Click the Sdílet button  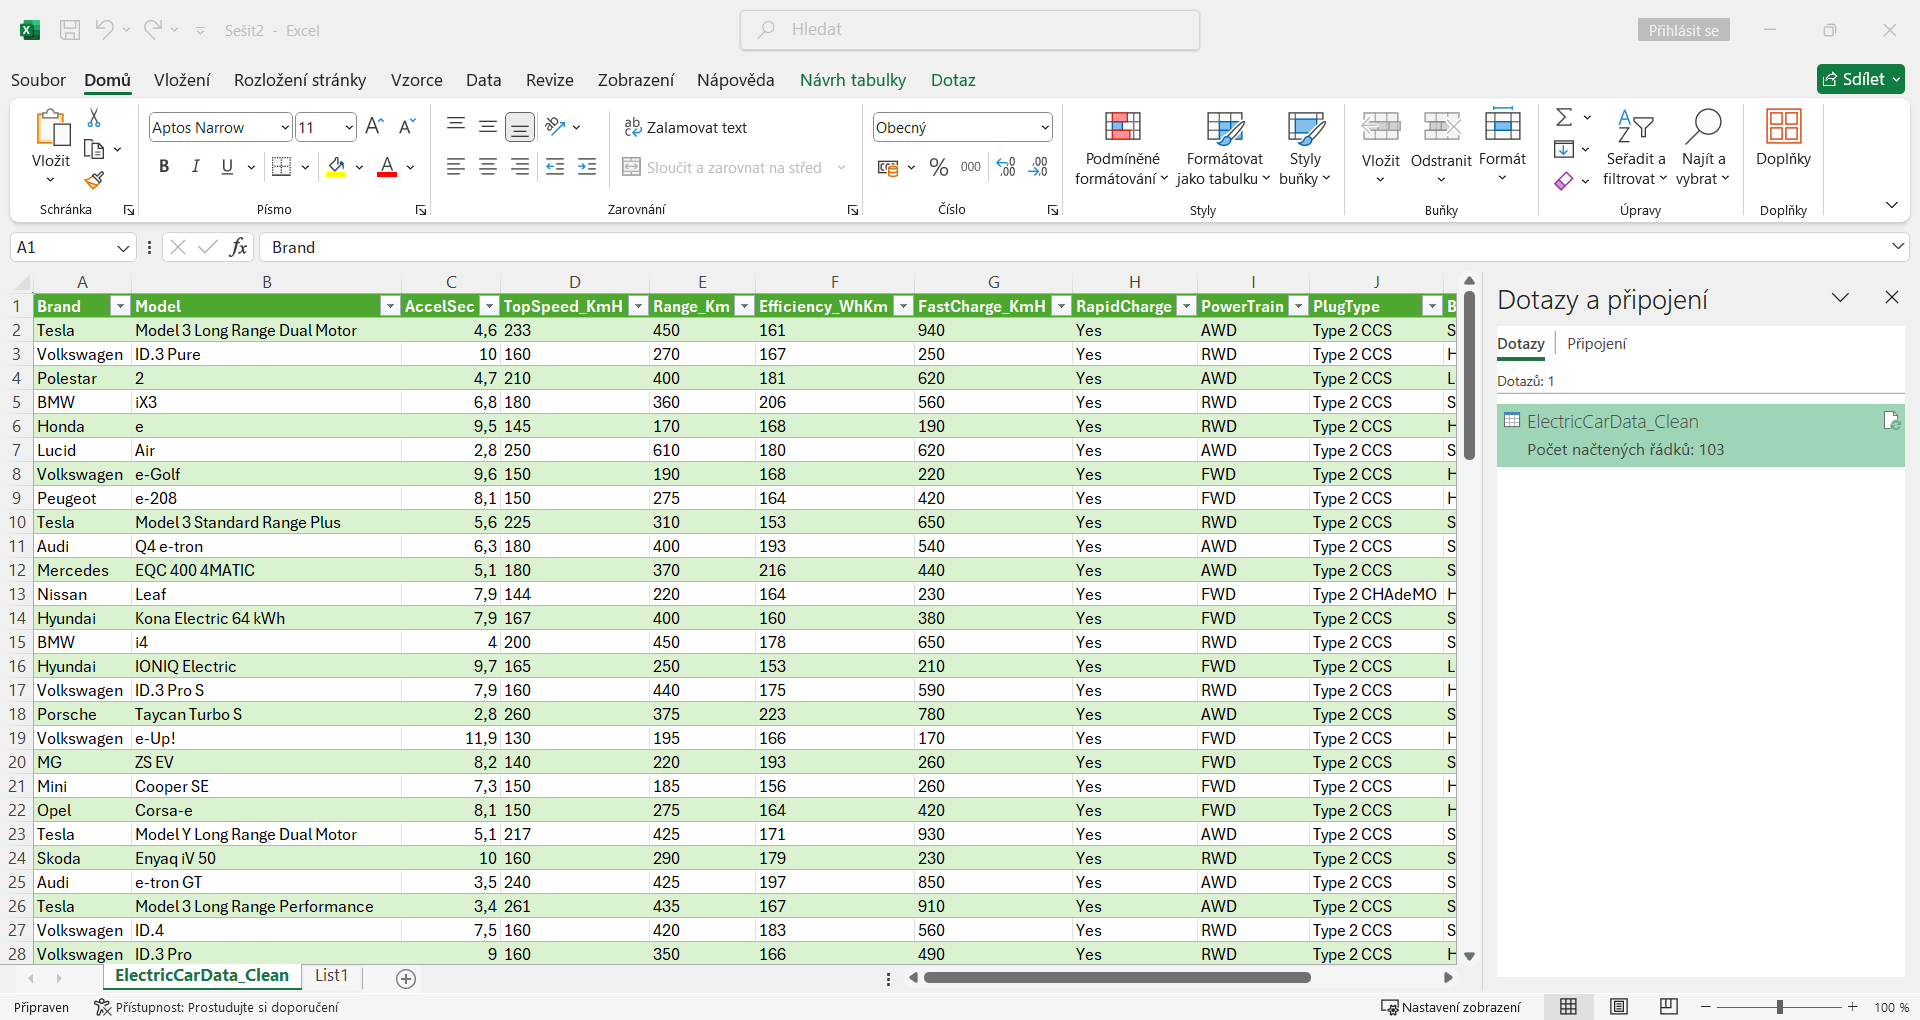(1860, 79)
